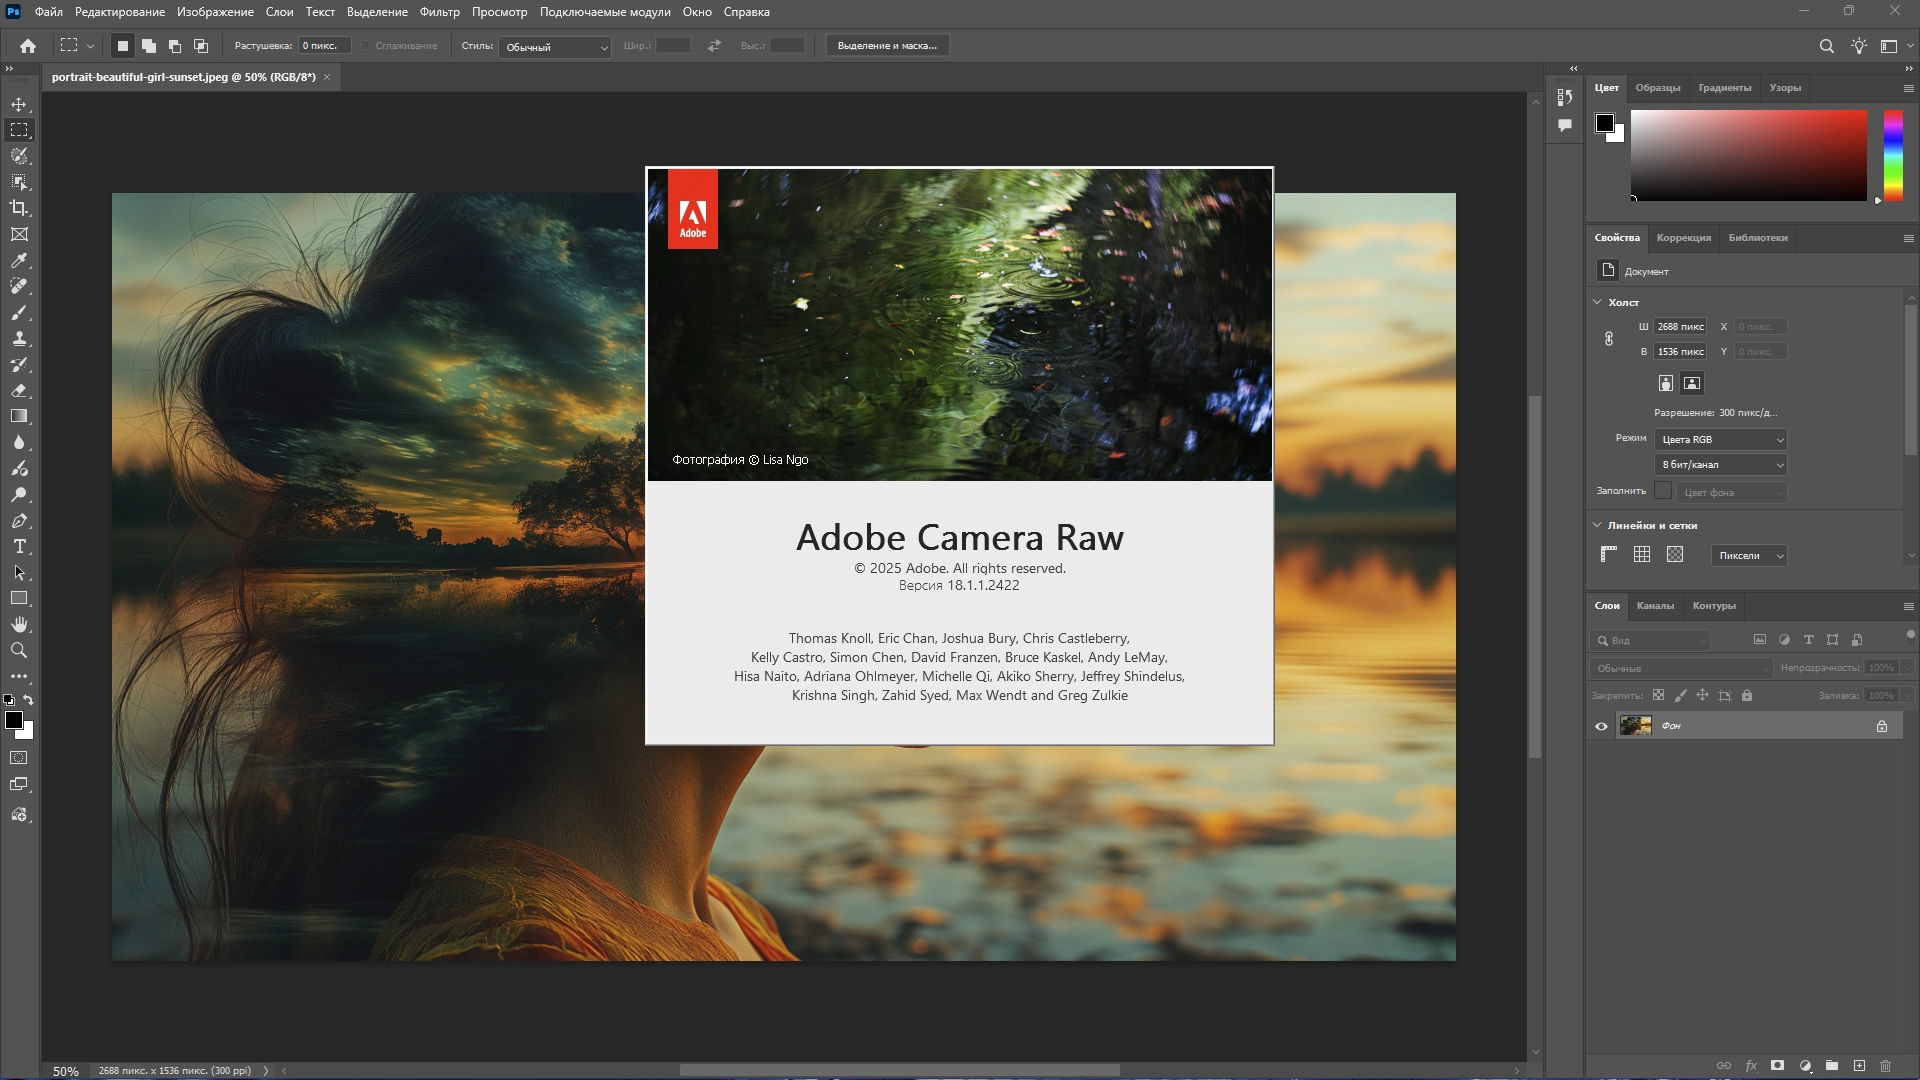Select the Horizontal Type tool
The image size is (1920, 1080).
19,547
